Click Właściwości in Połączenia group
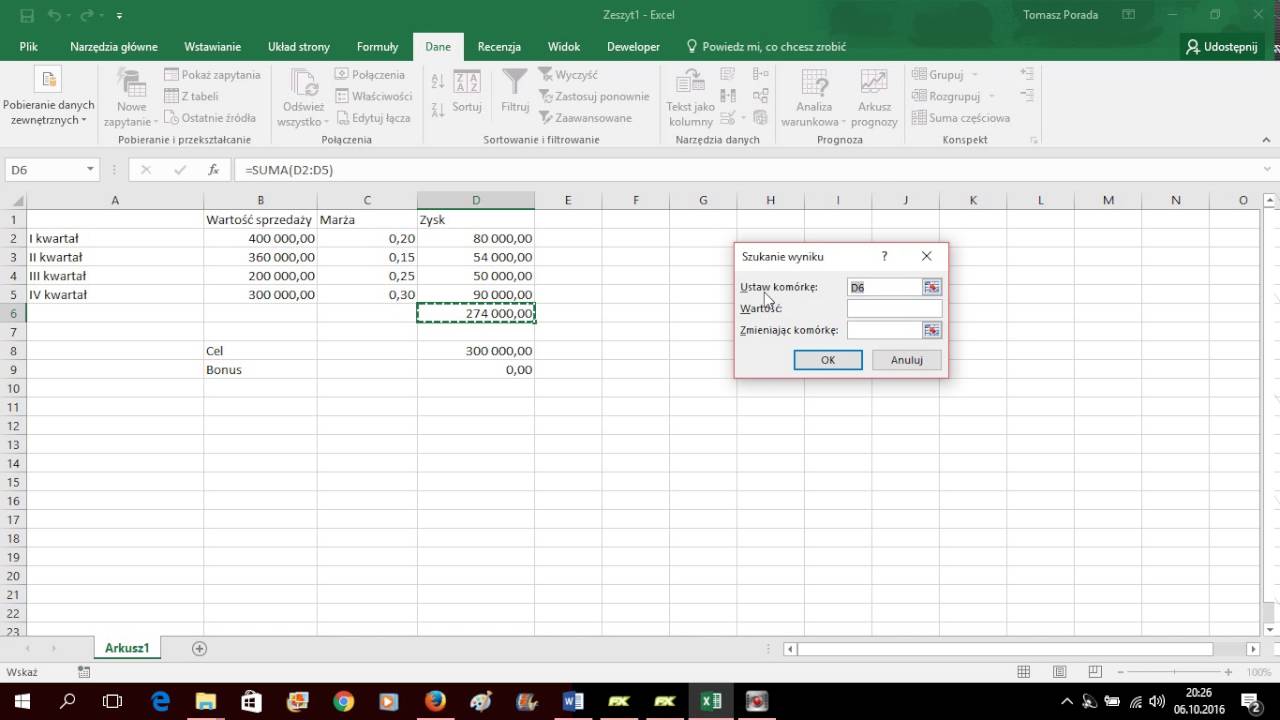This screenshot has height=720, width=1280. (373, 96)
